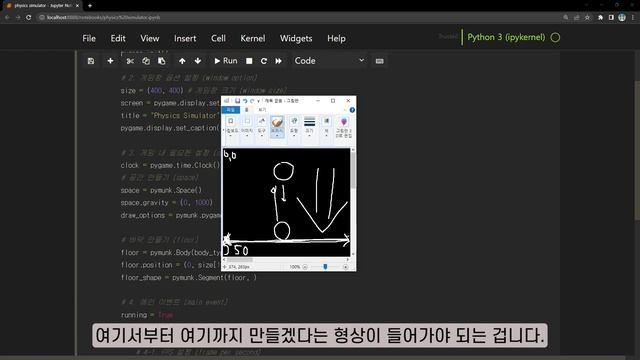Click the kernel status circle icon

(x=555, y=38)
